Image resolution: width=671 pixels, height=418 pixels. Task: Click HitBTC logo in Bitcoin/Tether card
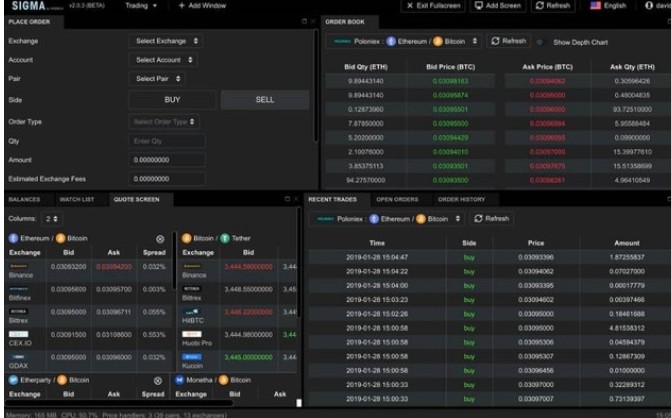(x=191, y=312)
